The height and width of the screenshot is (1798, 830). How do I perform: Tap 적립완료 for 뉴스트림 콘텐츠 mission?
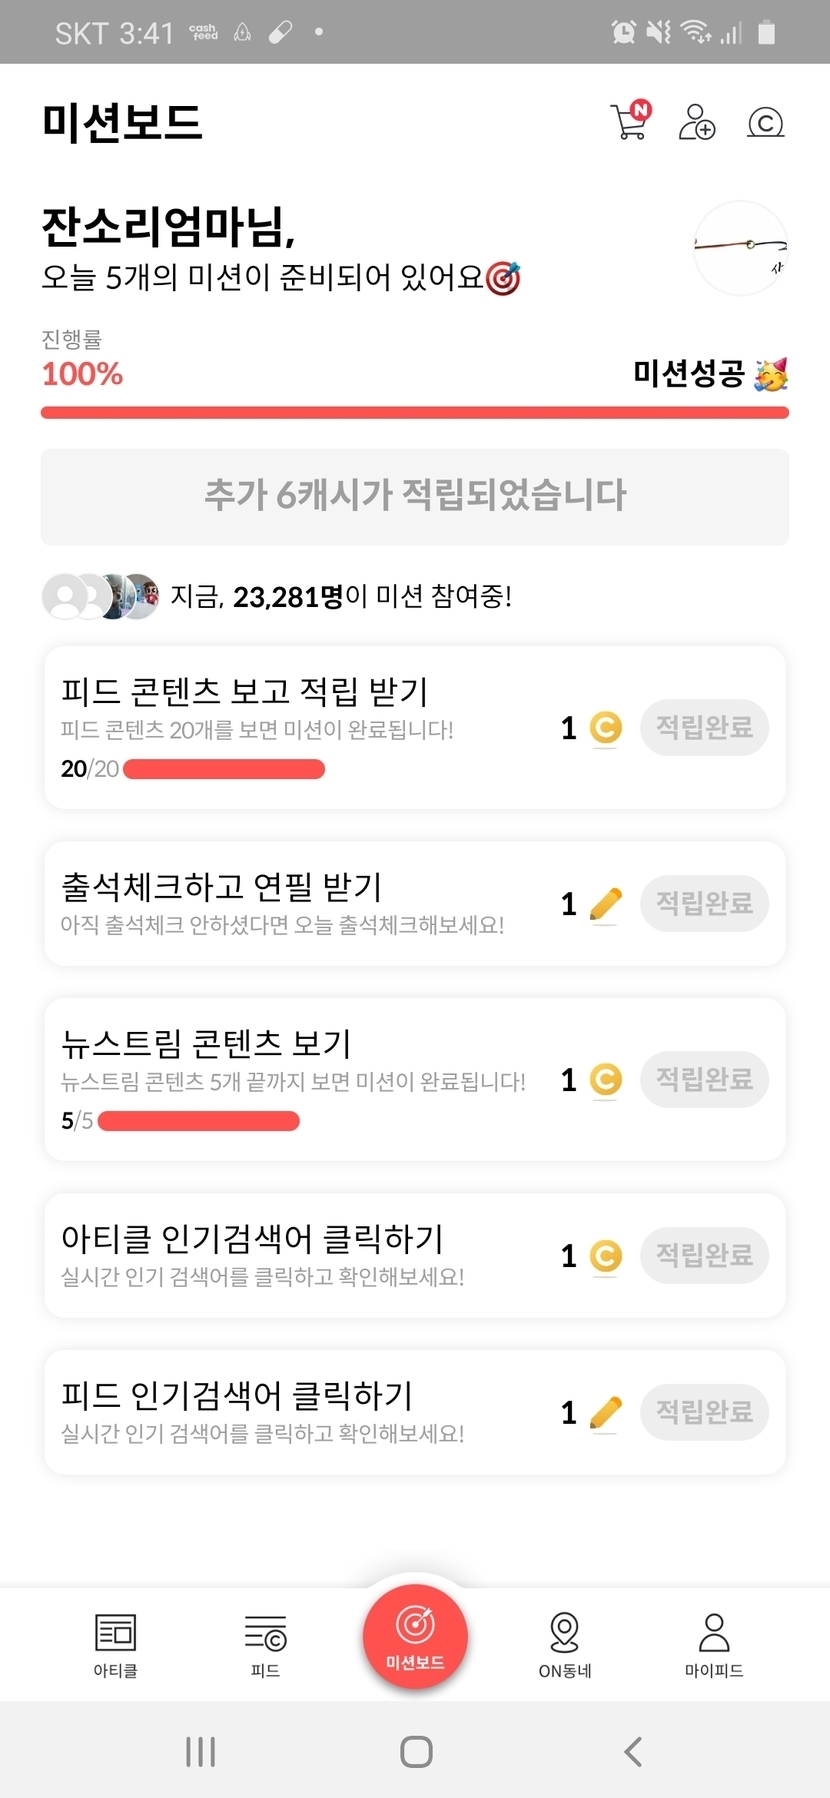click(x=704, y=1079)
